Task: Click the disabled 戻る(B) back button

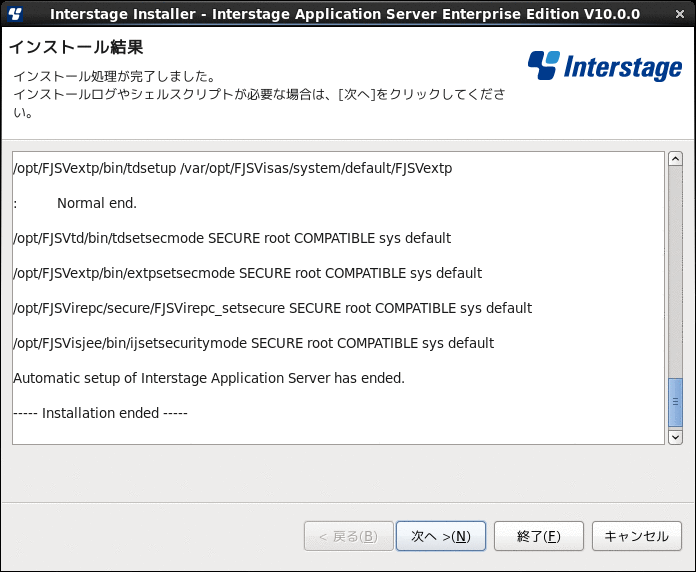Action: click(x=348, y=536)
